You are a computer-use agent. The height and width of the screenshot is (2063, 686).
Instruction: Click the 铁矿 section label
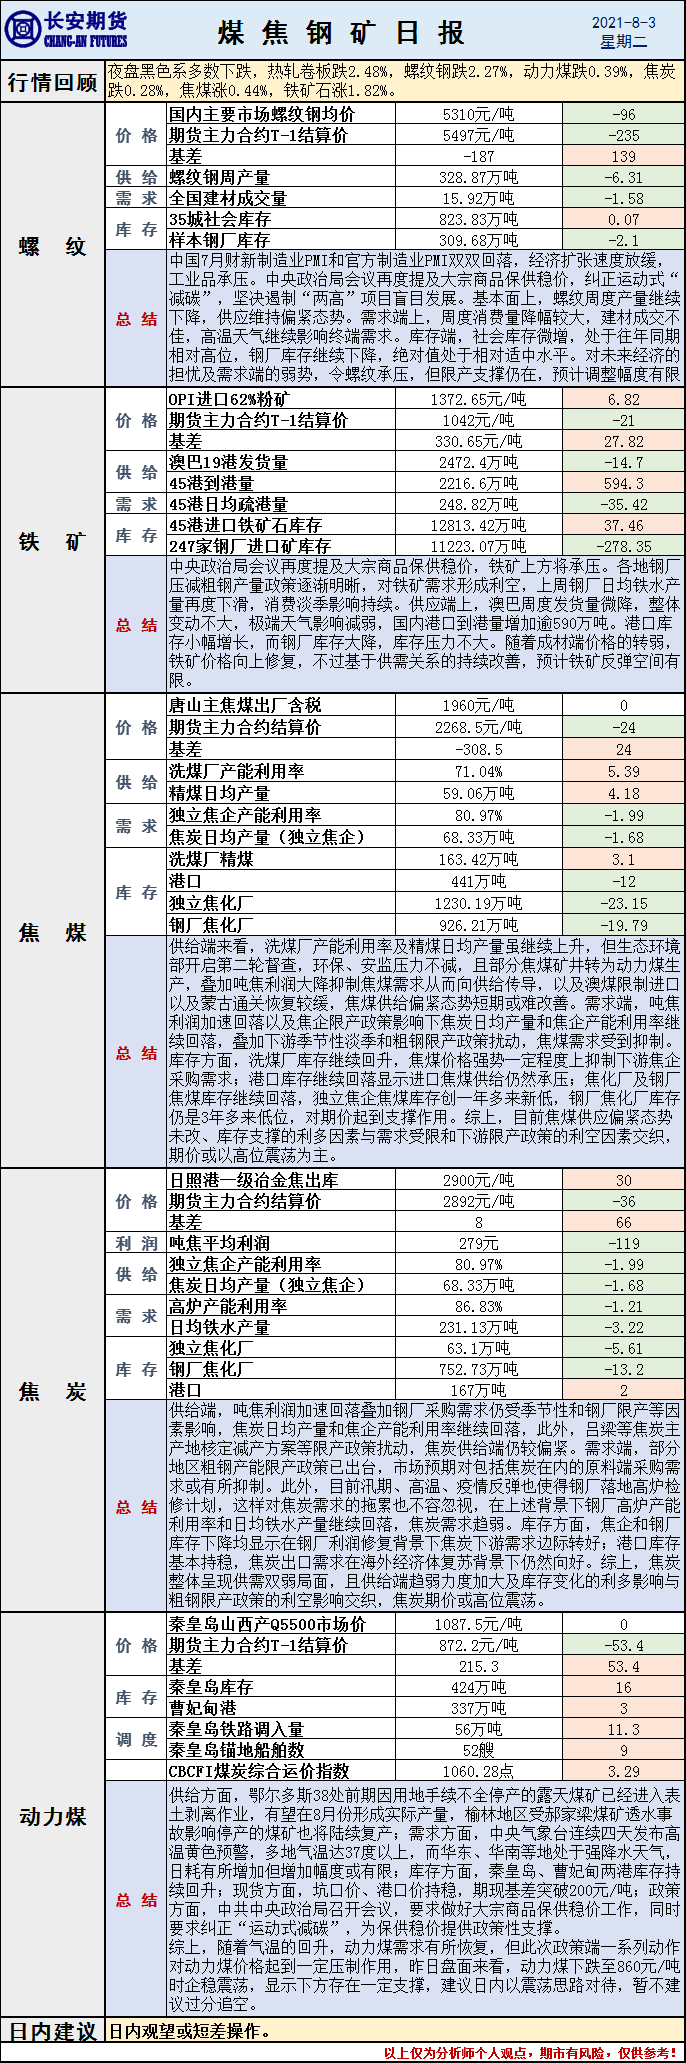pos(52,541)
